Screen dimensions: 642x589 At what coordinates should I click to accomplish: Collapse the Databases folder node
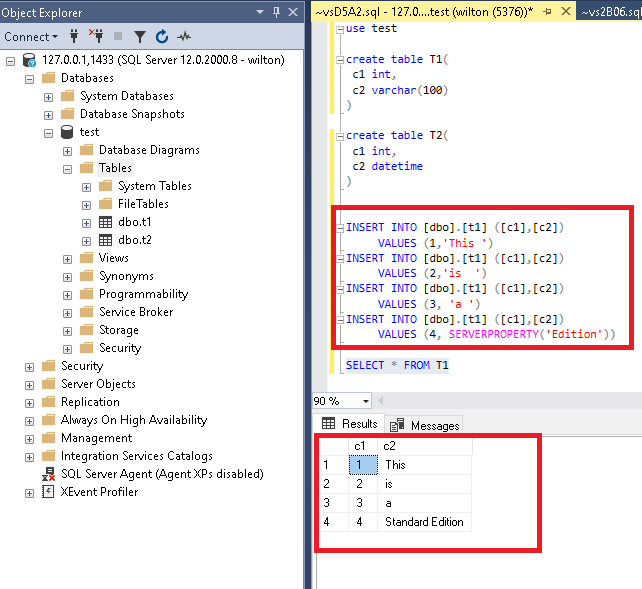click(x=29, y=79)
